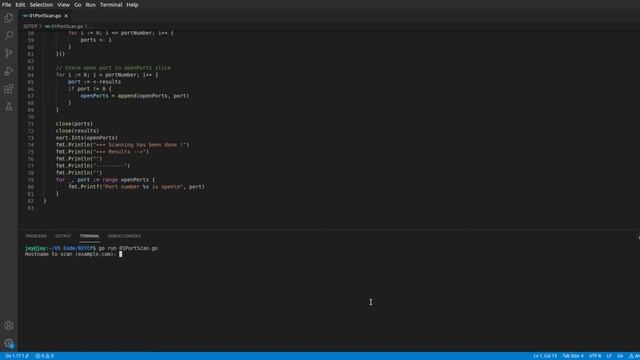640x360 pixels.
Task: Close the 01PortScan.go editor tab
Action: point(66,16)
